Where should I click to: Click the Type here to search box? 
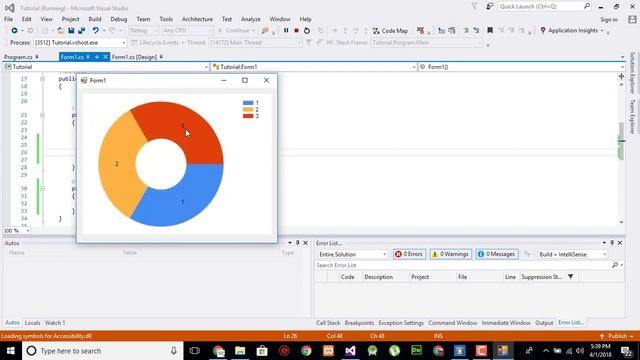coord(102,351)
